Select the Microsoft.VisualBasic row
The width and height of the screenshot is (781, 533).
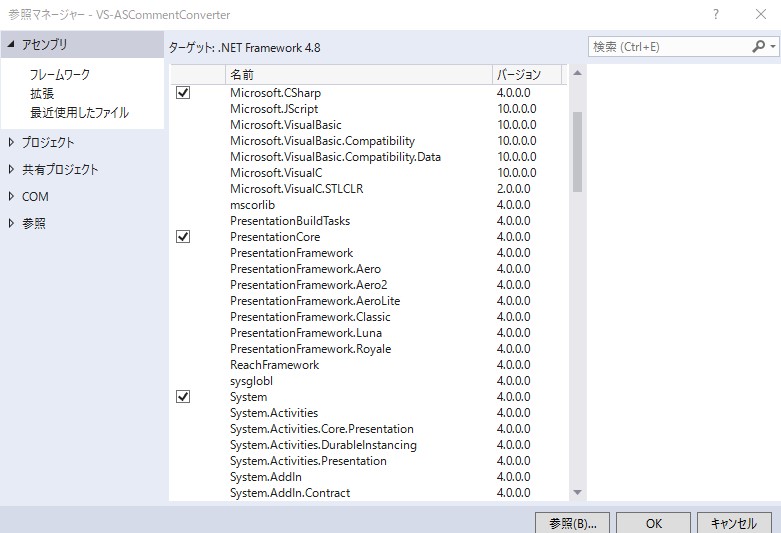click(x=369, y=125)
